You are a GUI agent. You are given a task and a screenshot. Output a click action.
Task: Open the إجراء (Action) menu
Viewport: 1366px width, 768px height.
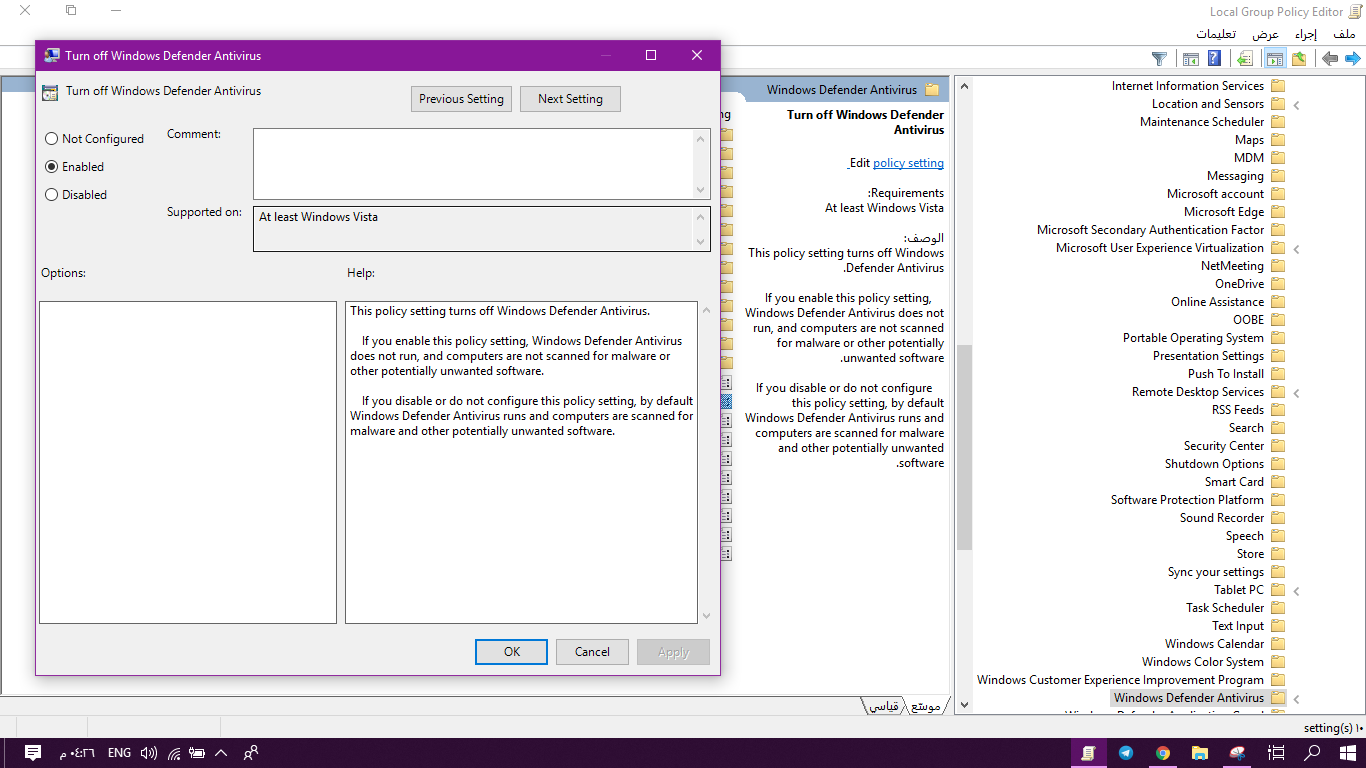1306,34
